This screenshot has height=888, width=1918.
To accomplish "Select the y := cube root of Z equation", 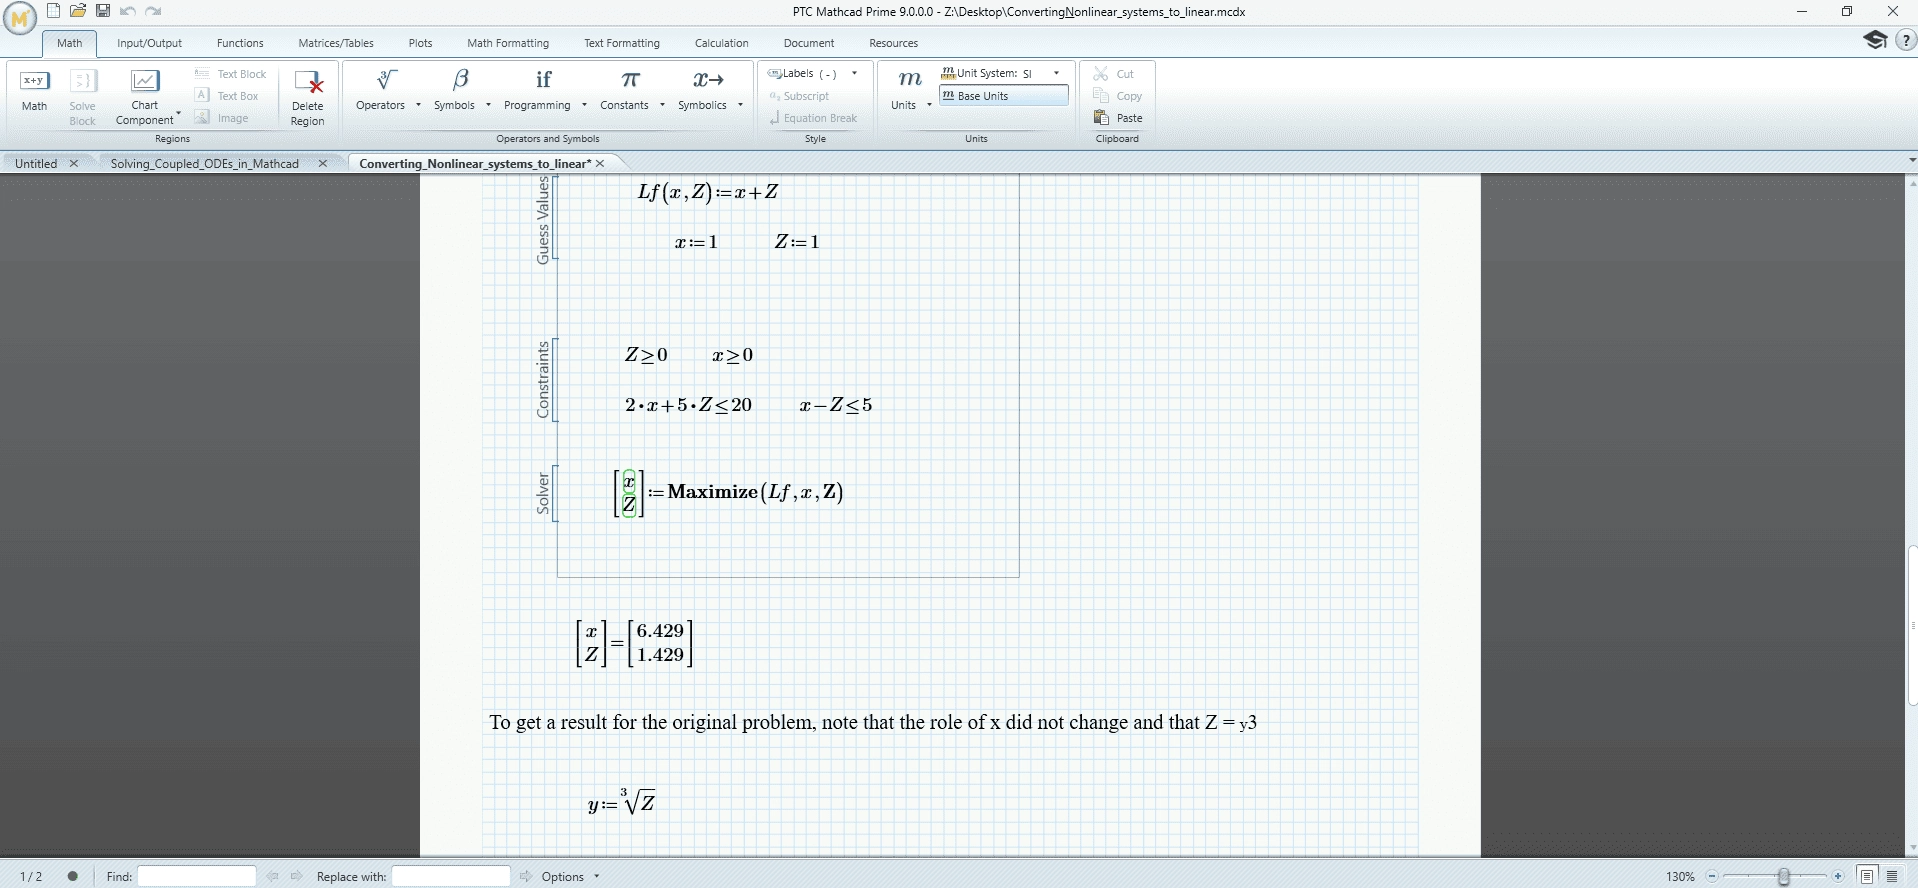I will [622, 802].
